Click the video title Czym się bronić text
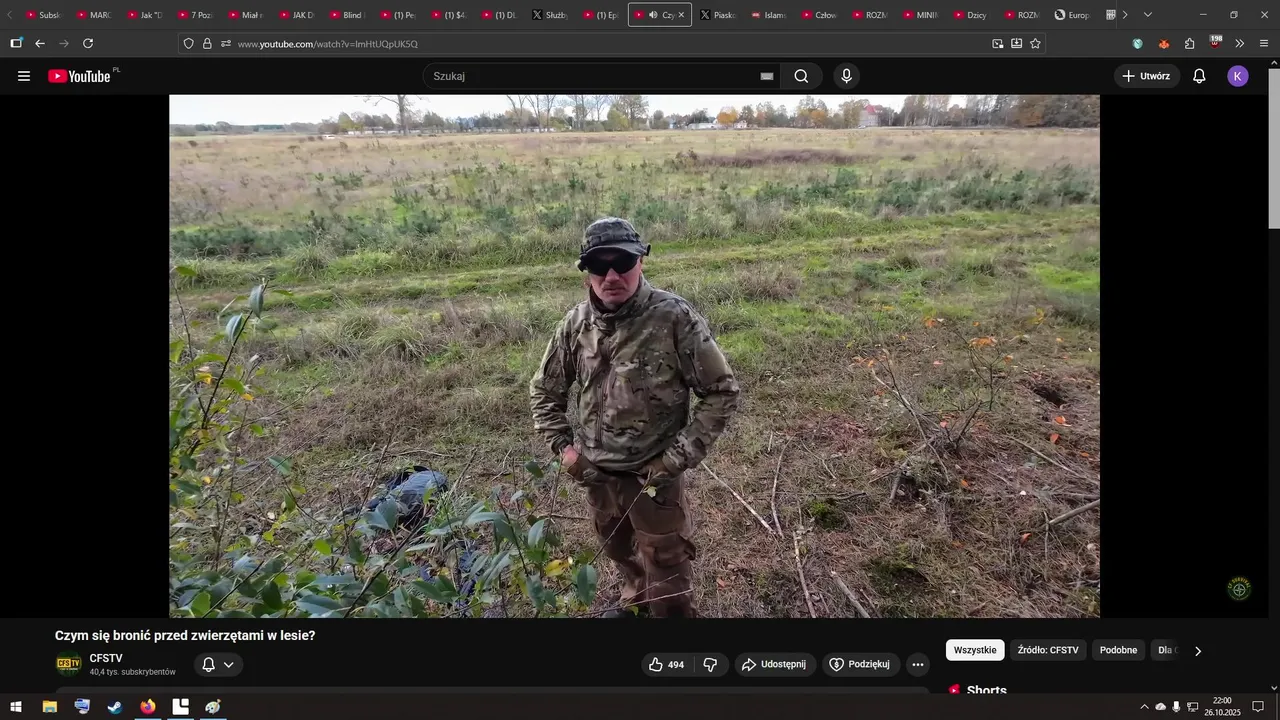This screenshot has width=1280, height=720. click(185, 635)
